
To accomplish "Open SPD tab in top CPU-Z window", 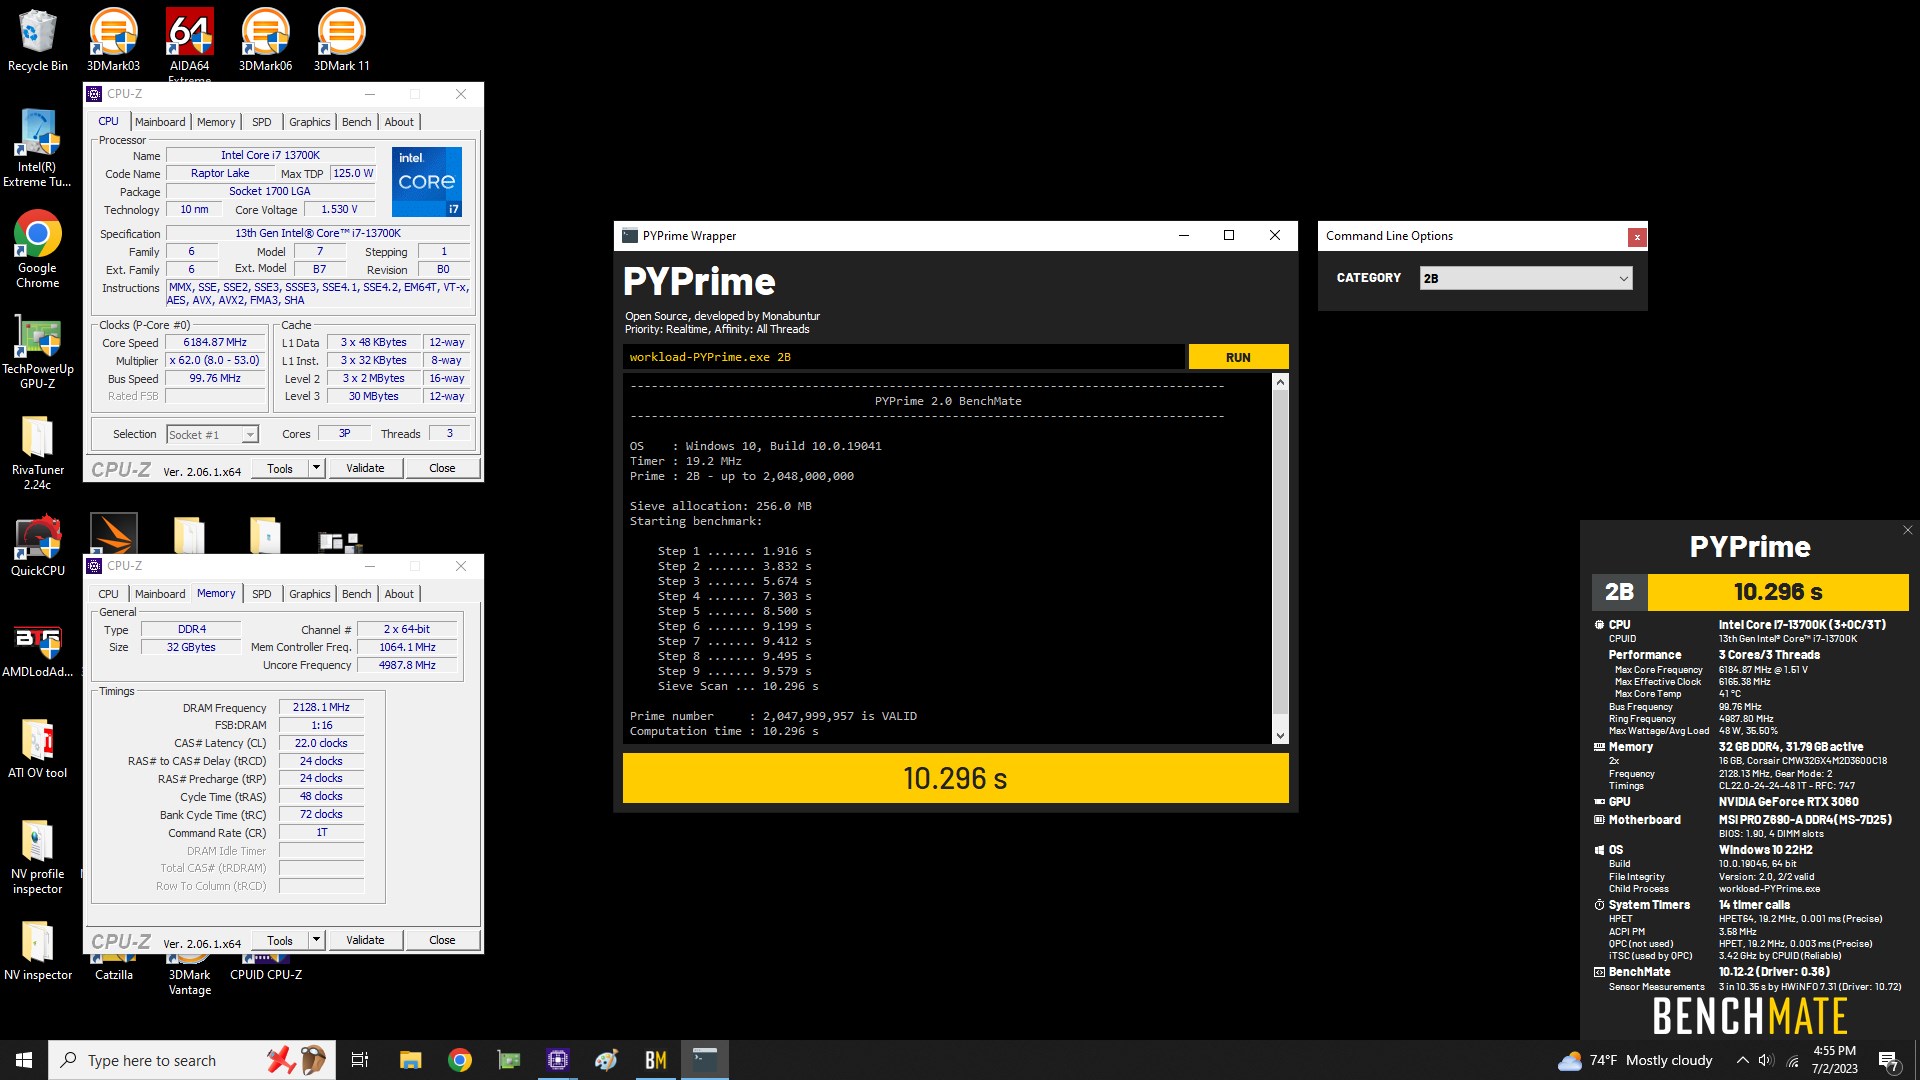I will [262, 122].
